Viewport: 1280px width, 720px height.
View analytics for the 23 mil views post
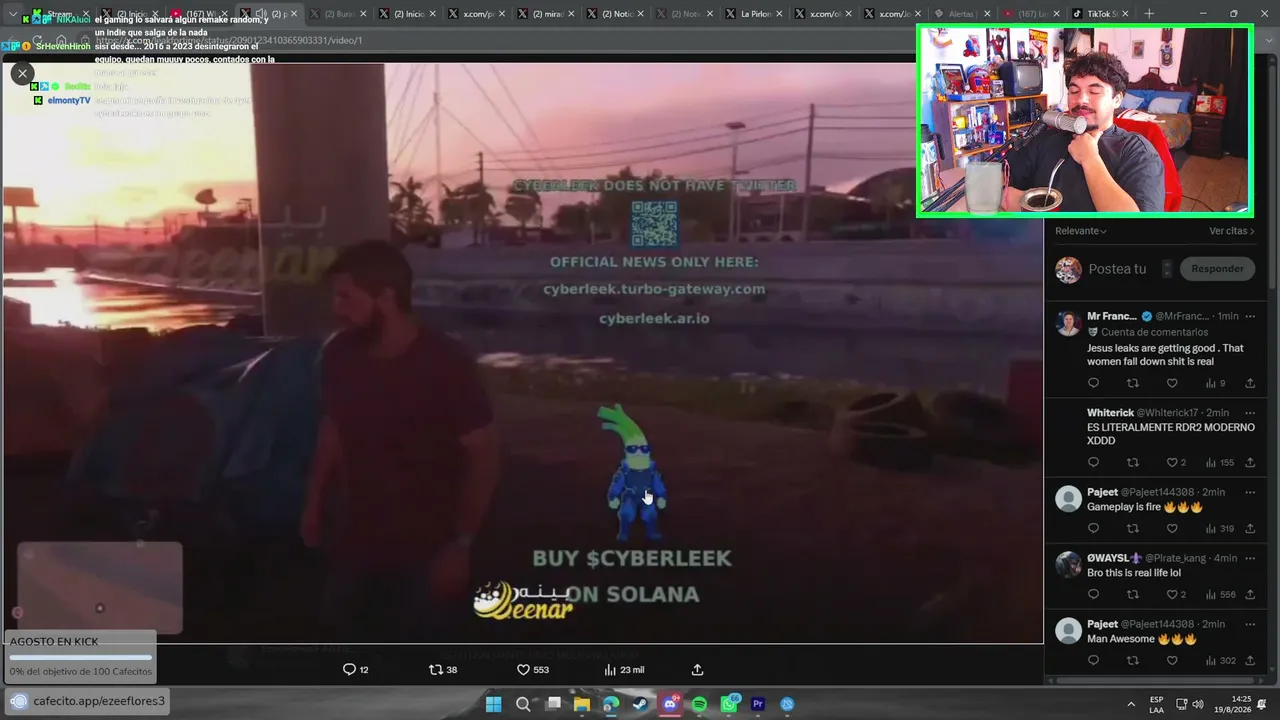coord(624,670)
